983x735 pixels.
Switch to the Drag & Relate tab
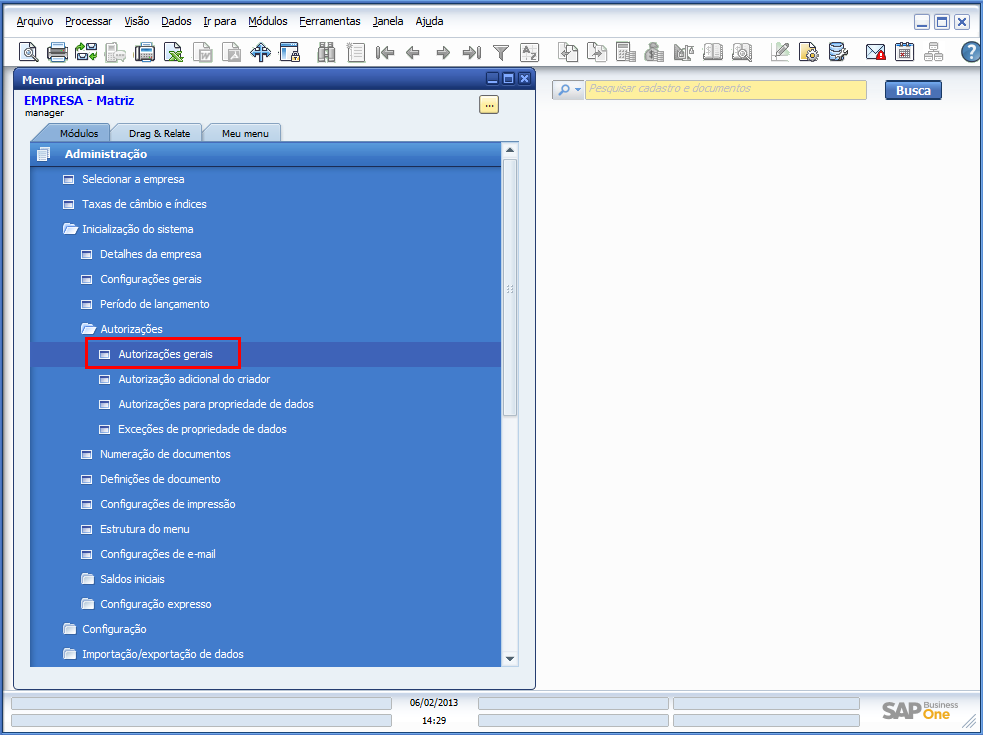[159, 133]
